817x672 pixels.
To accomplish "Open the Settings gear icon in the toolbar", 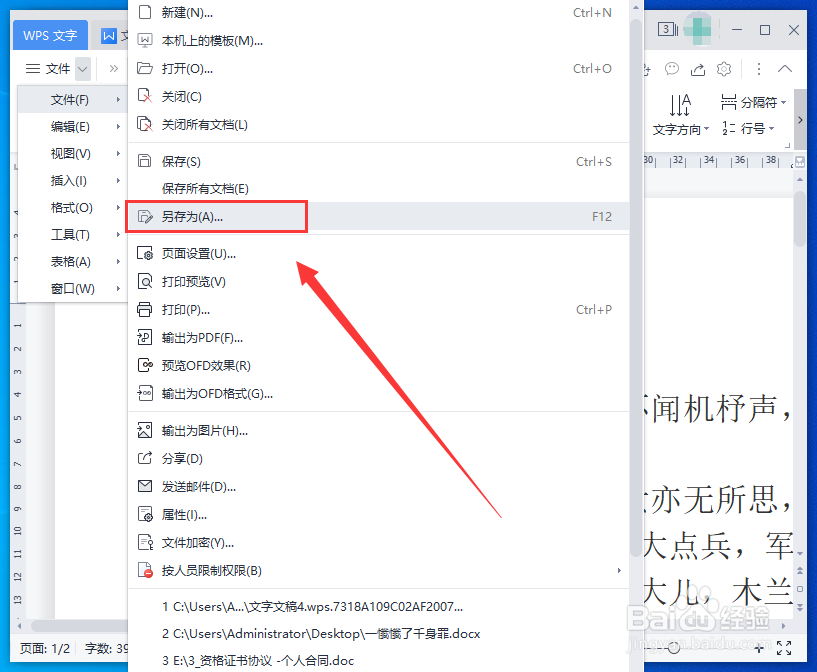I will pos(724,69).
